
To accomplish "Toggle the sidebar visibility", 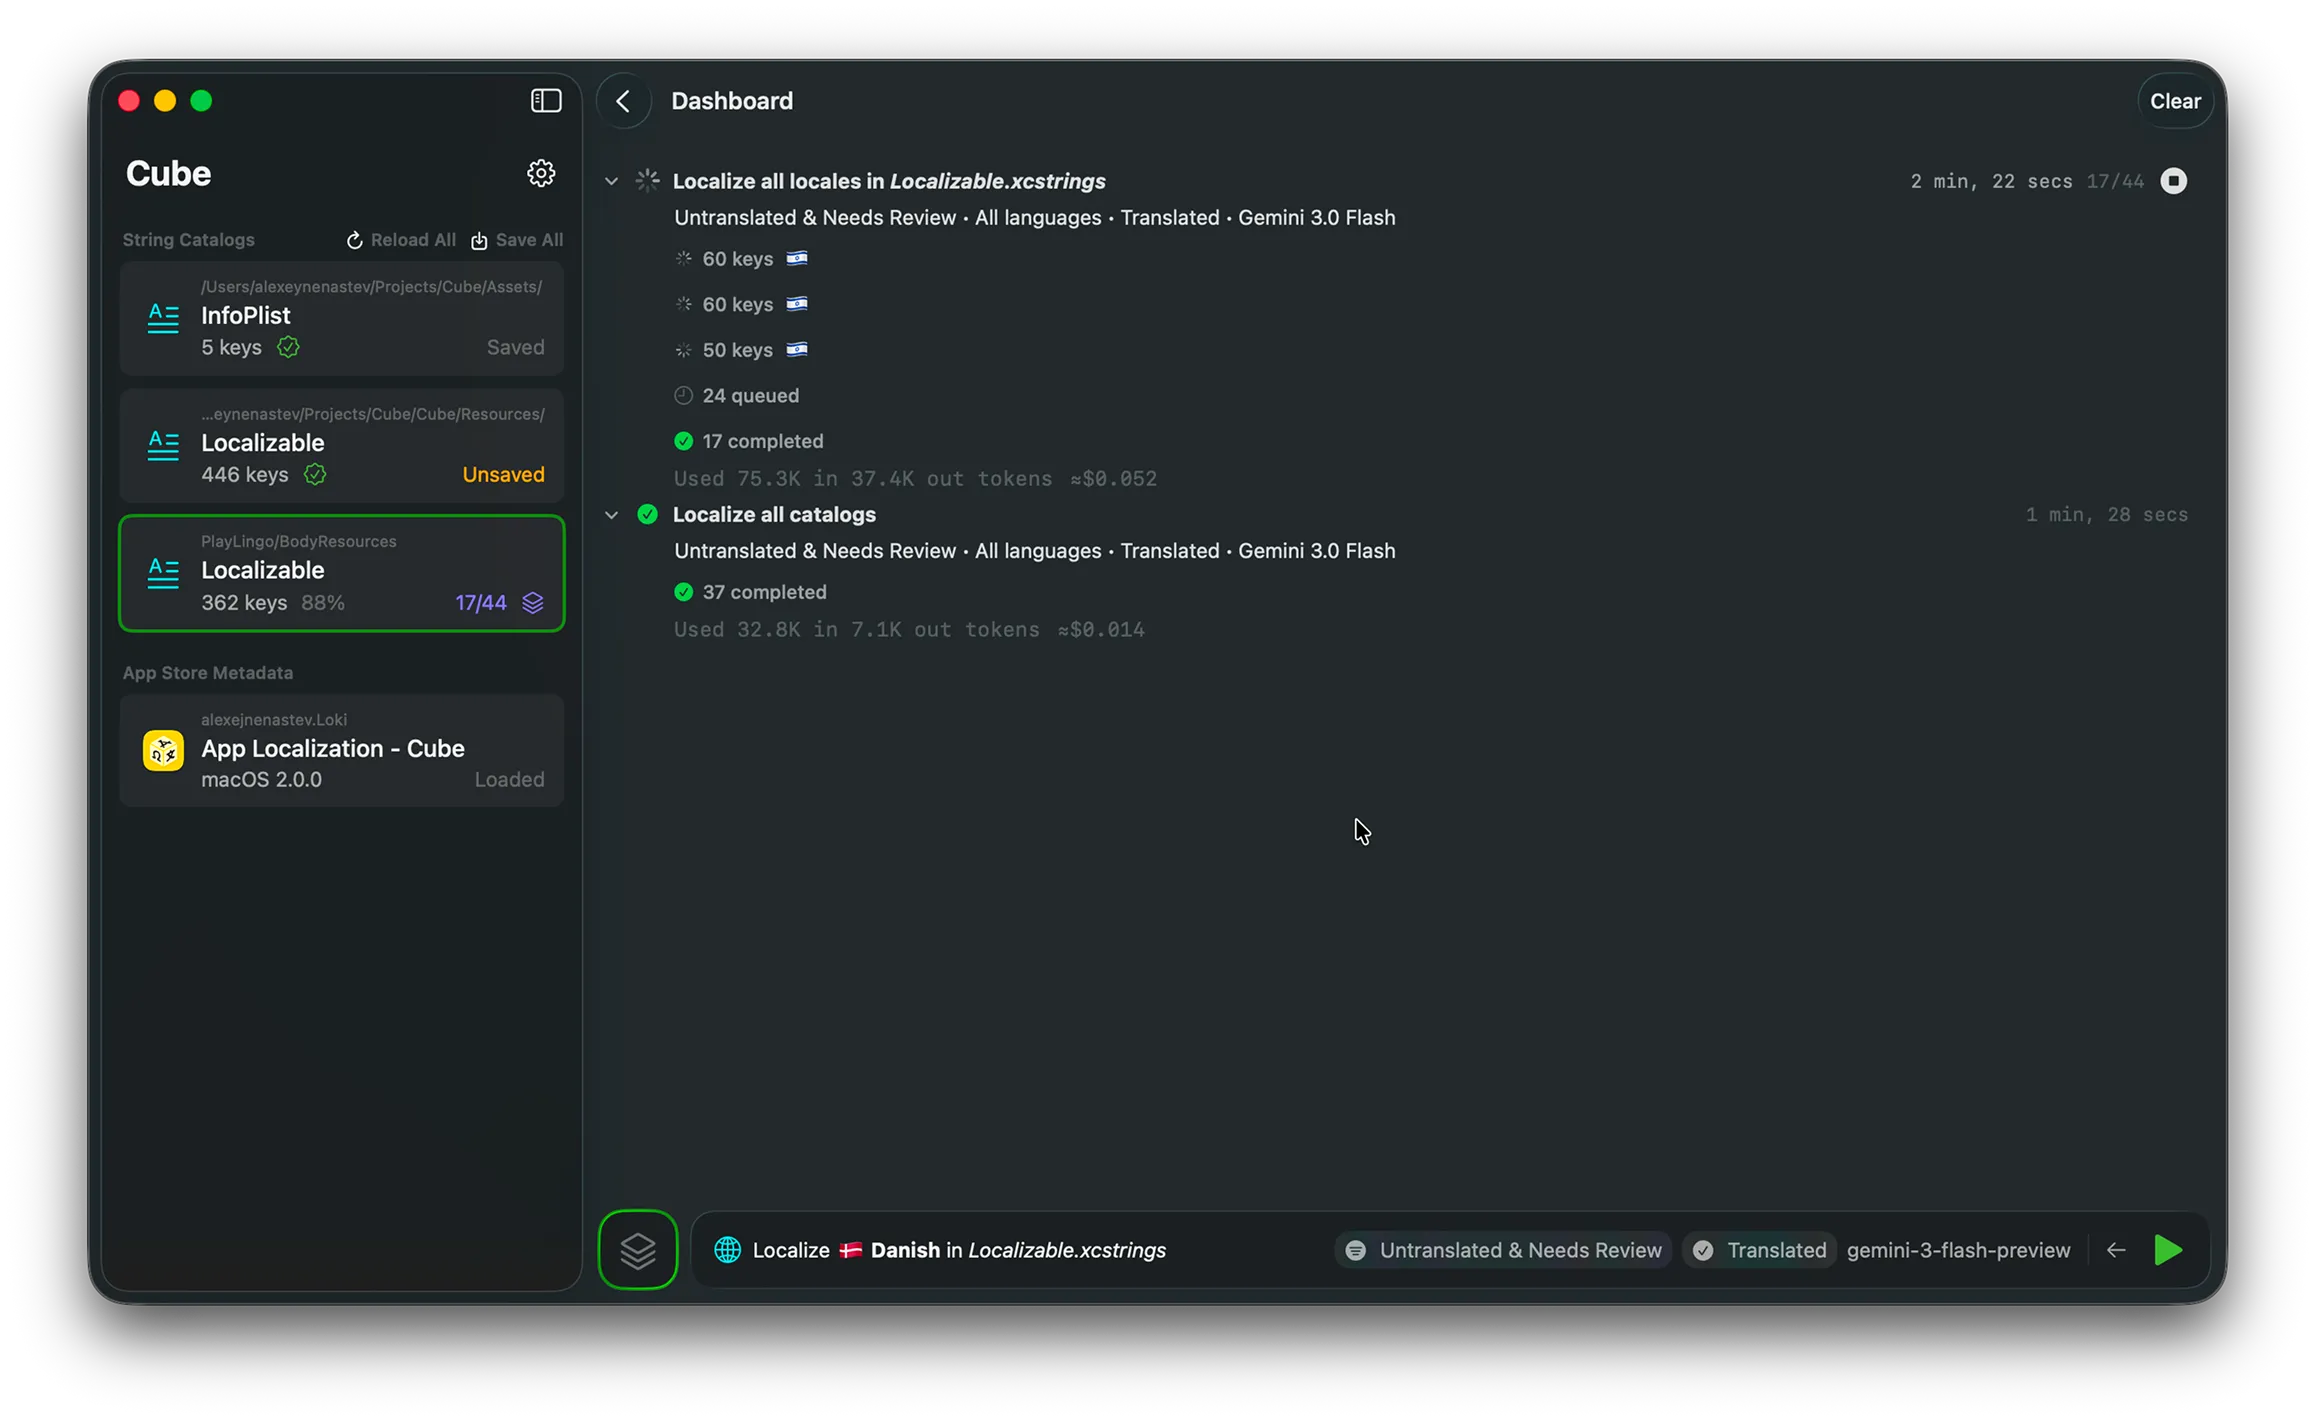I will (x=545, y=100).
